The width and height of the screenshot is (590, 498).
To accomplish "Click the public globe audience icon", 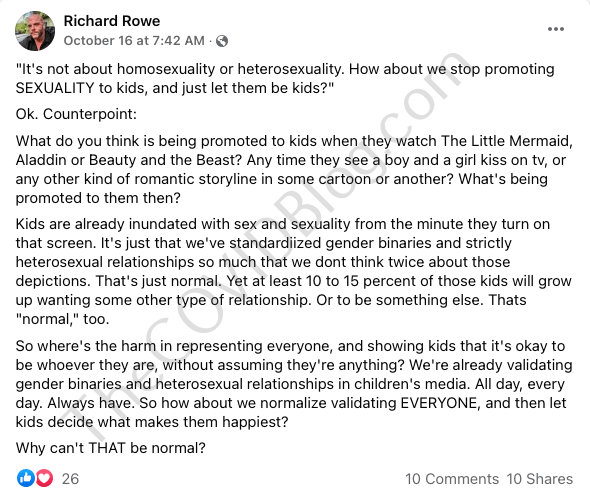I will pyautogui.click(x=222, y=41).
